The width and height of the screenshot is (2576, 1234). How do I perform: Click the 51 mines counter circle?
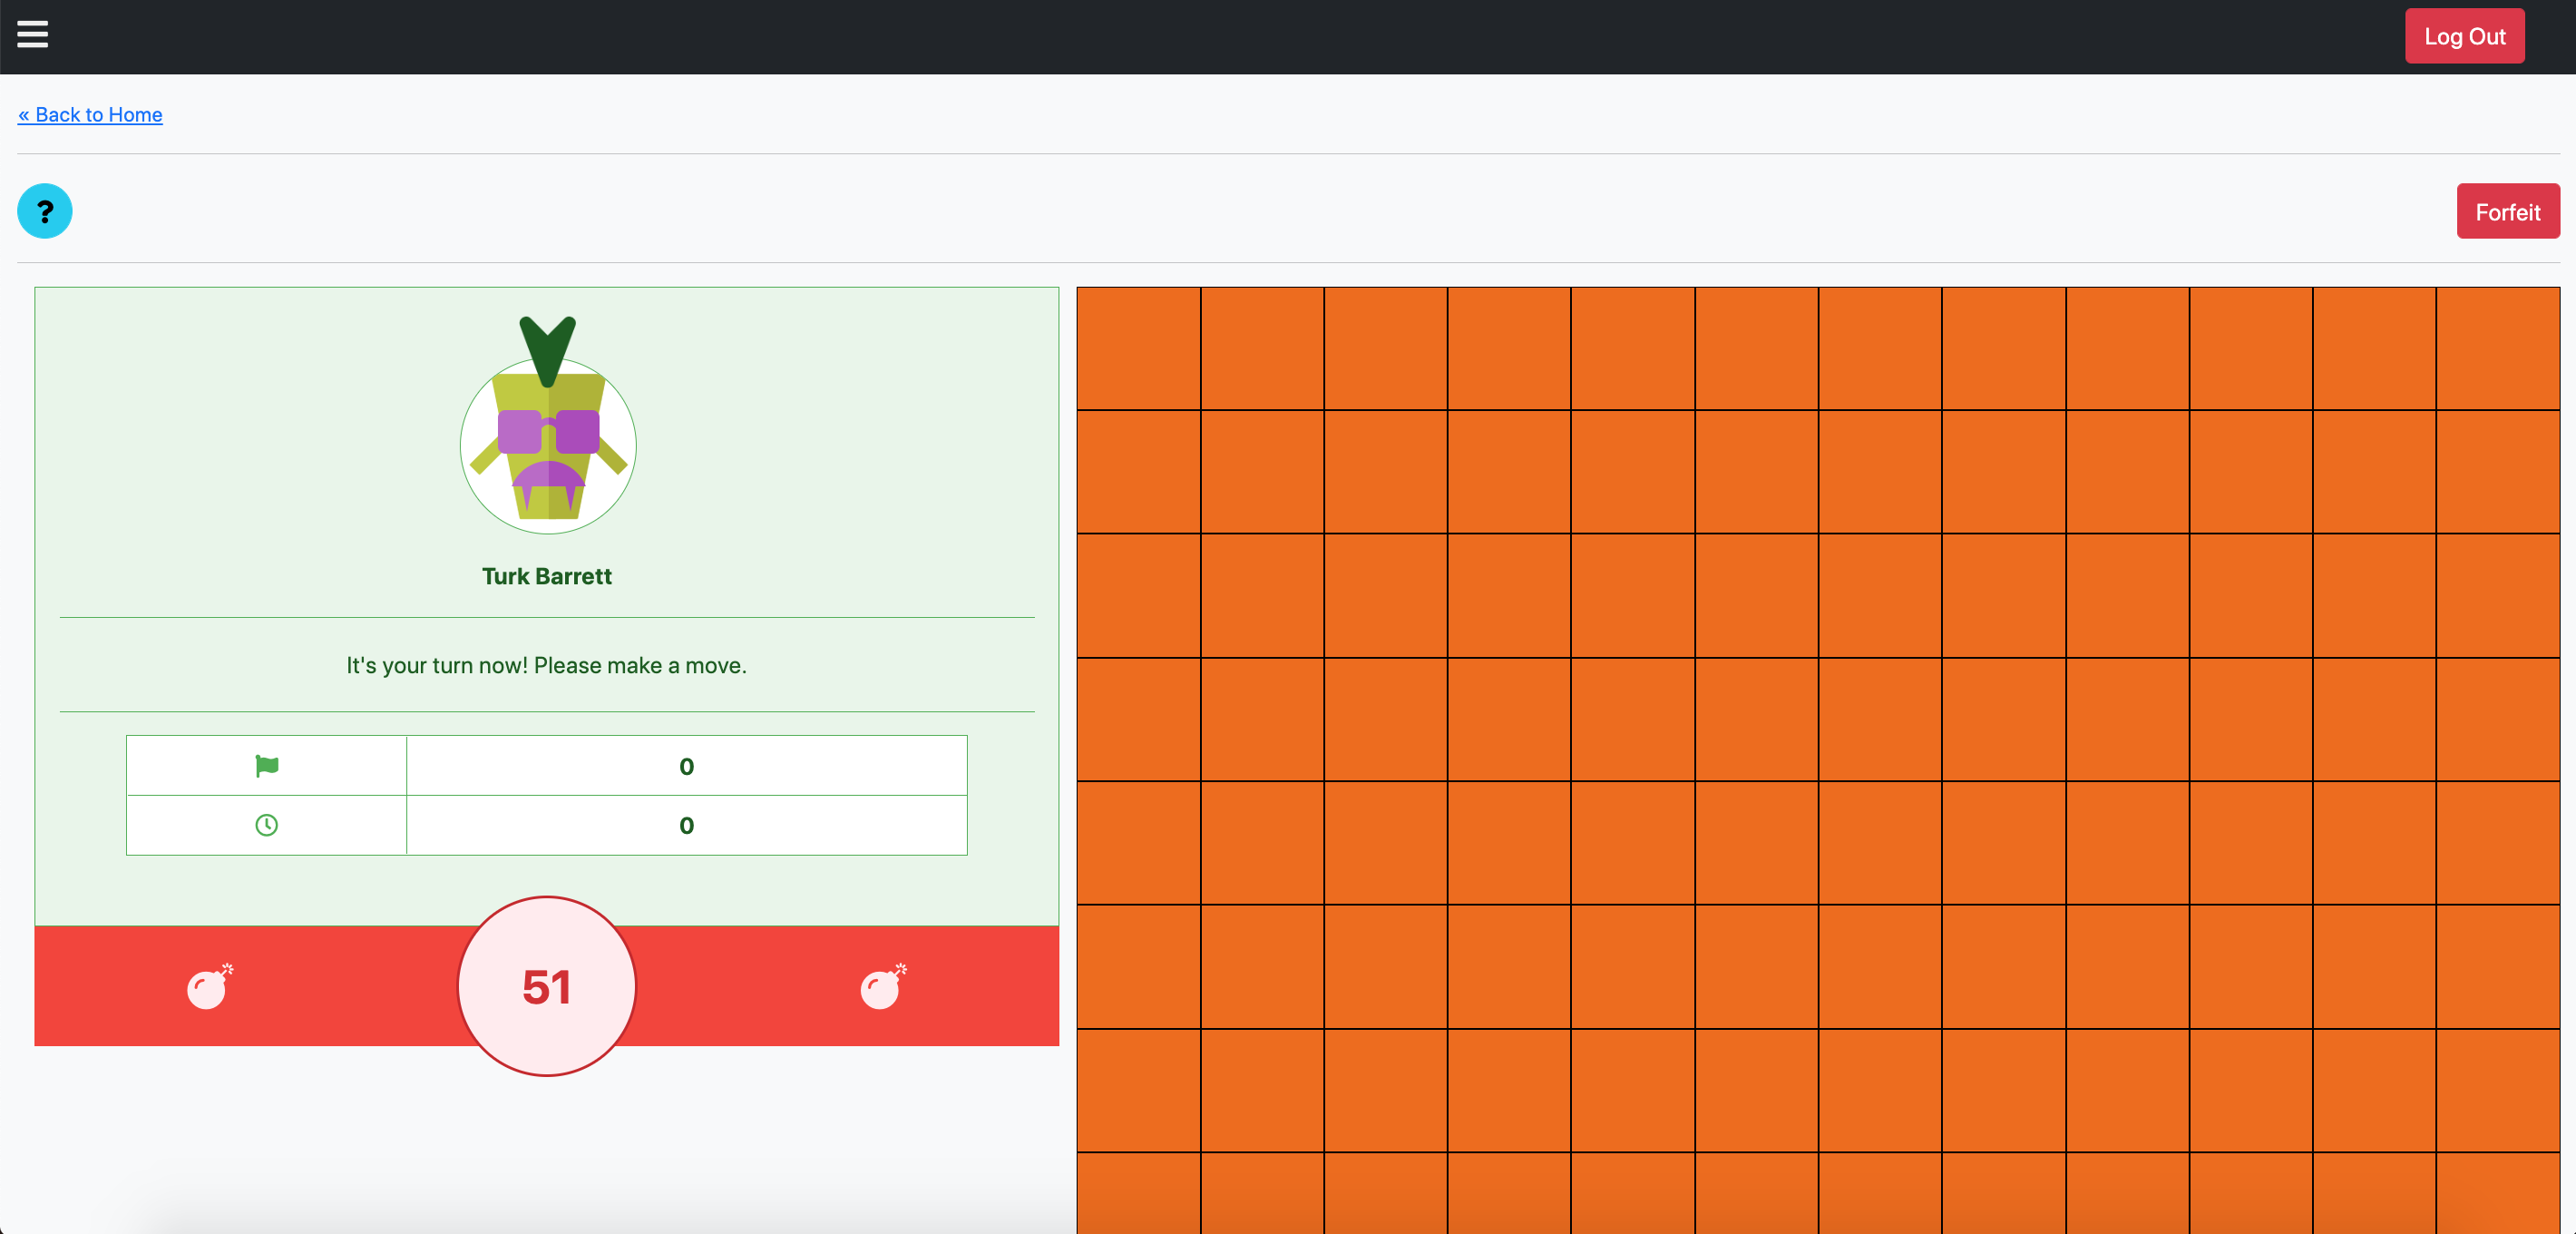tap(547, 986)
